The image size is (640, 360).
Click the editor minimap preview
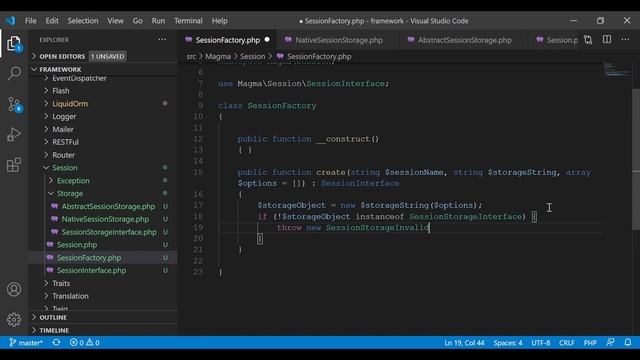point(616,69)
